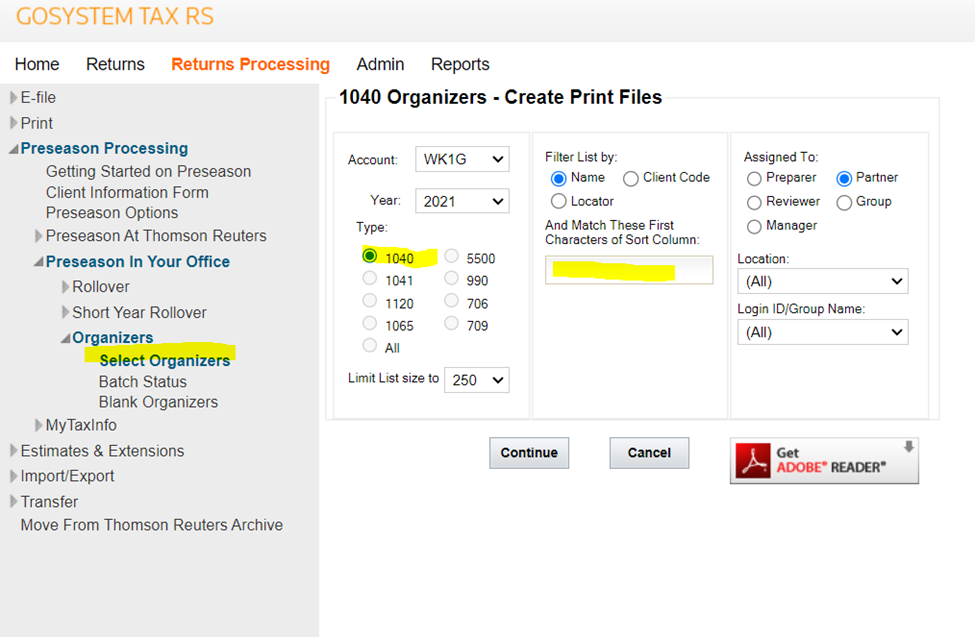975x637 pixels.
Task: Select the 709 return type radio
Action: pos(451,323)
